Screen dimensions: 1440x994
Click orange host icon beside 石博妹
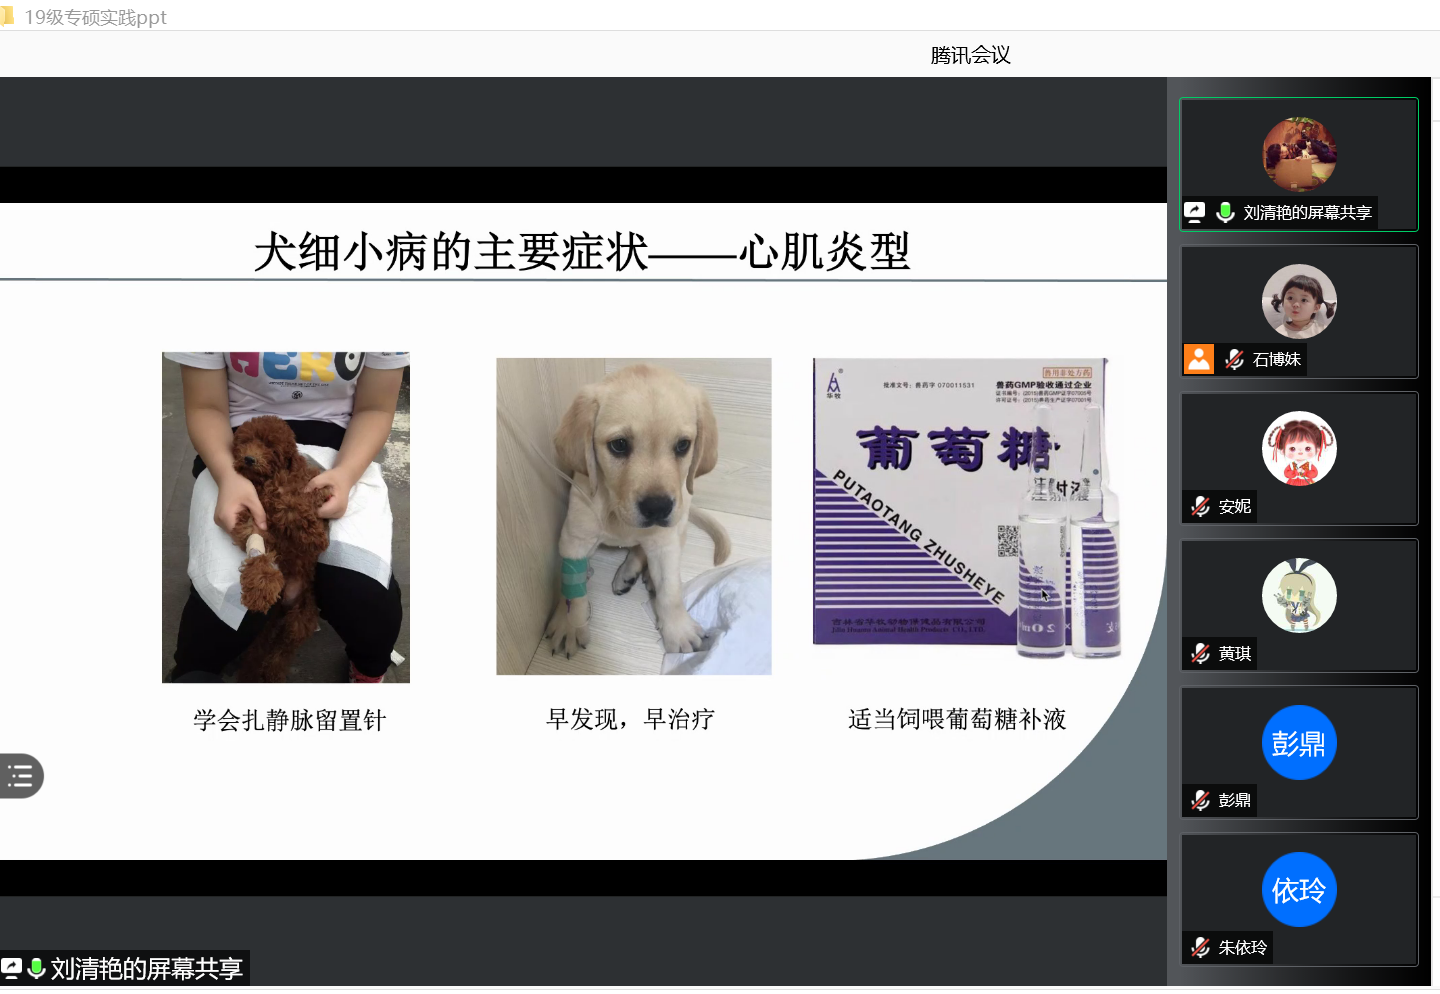[1198, 359]
